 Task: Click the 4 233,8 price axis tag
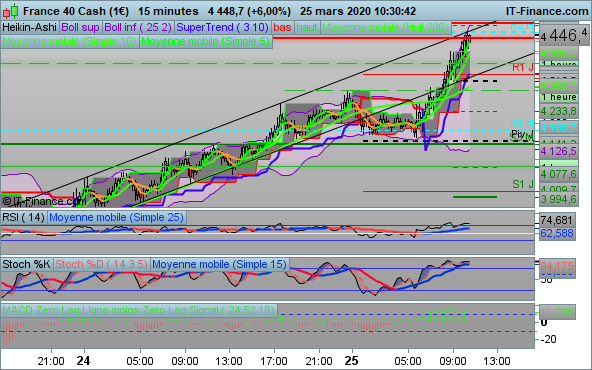pyautogui.click(x=558, y=111)
